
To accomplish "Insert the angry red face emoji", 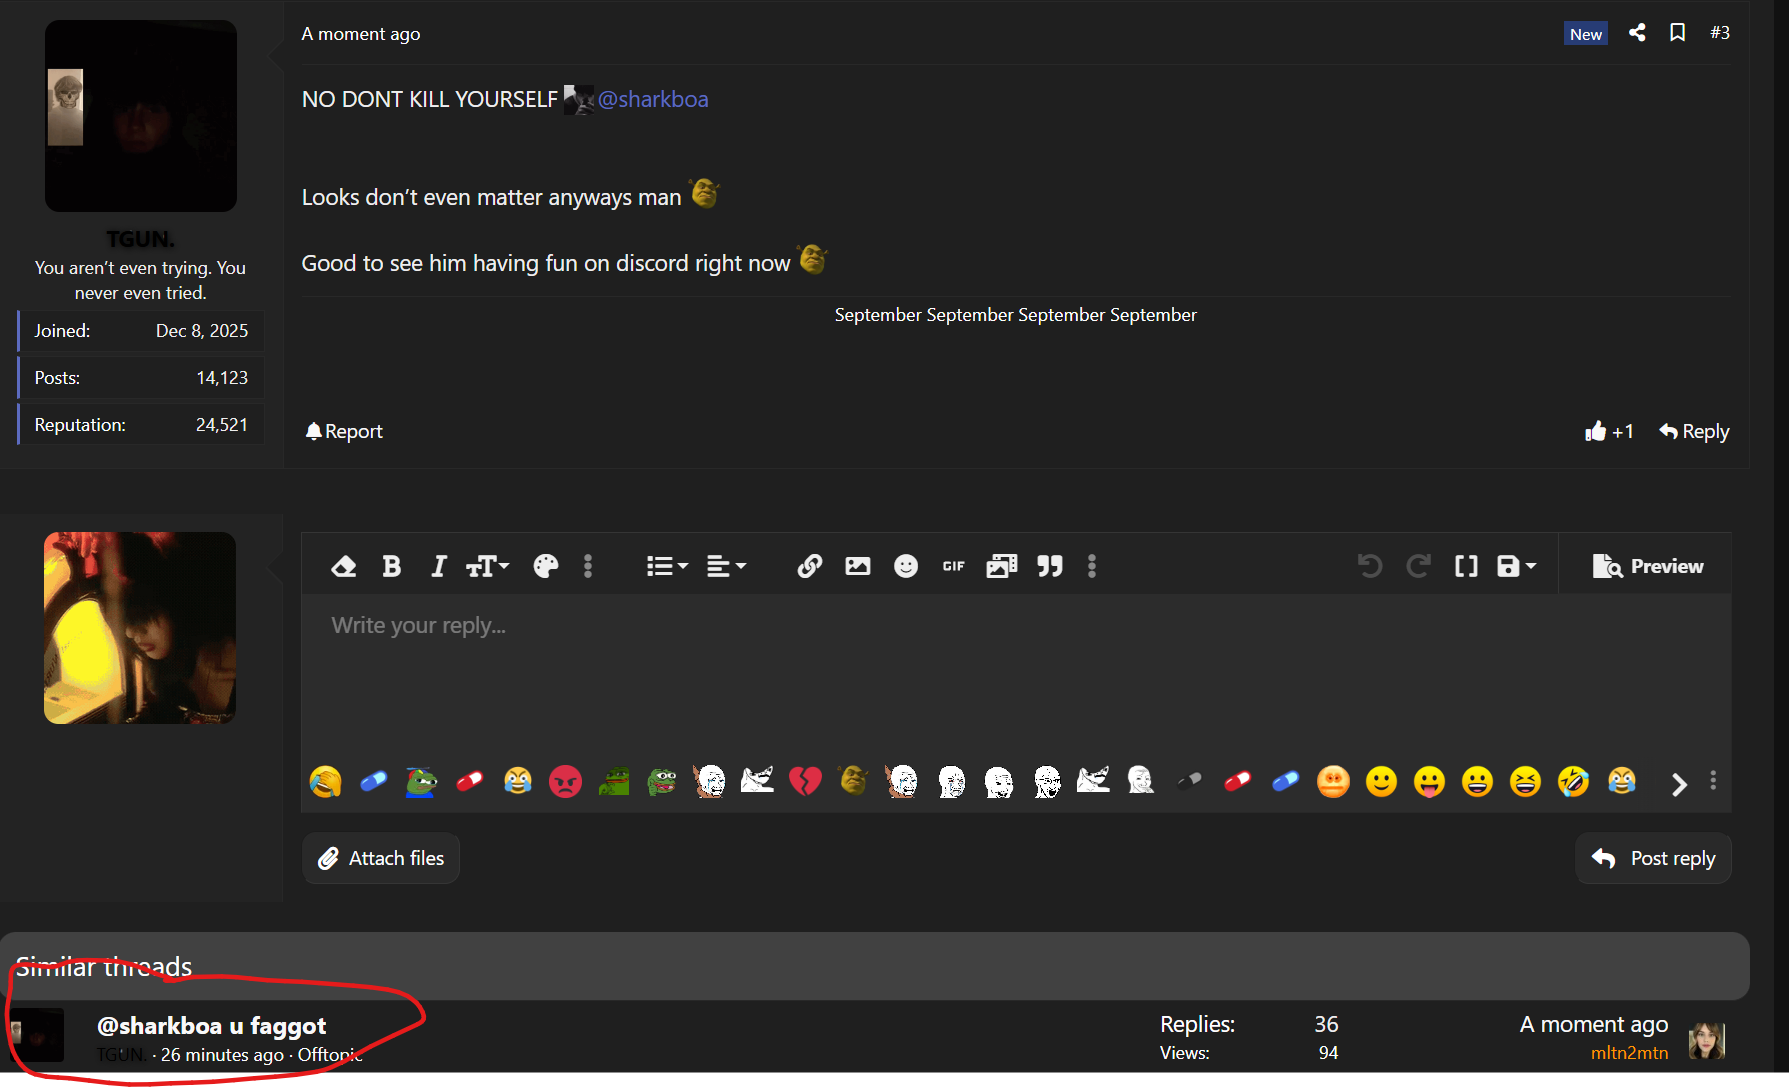I will point(566,781).
